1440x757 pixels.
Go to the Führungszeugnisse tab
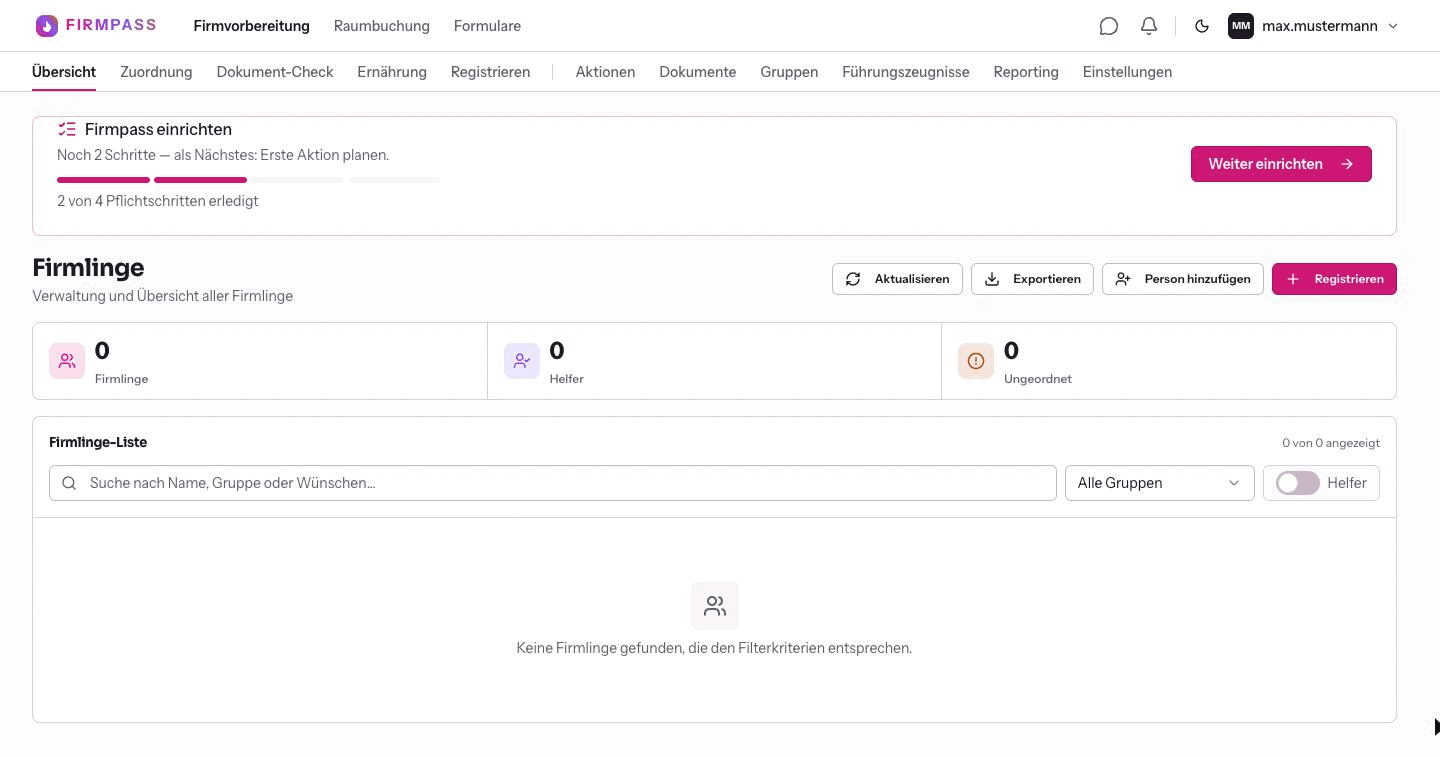point(906,72)
